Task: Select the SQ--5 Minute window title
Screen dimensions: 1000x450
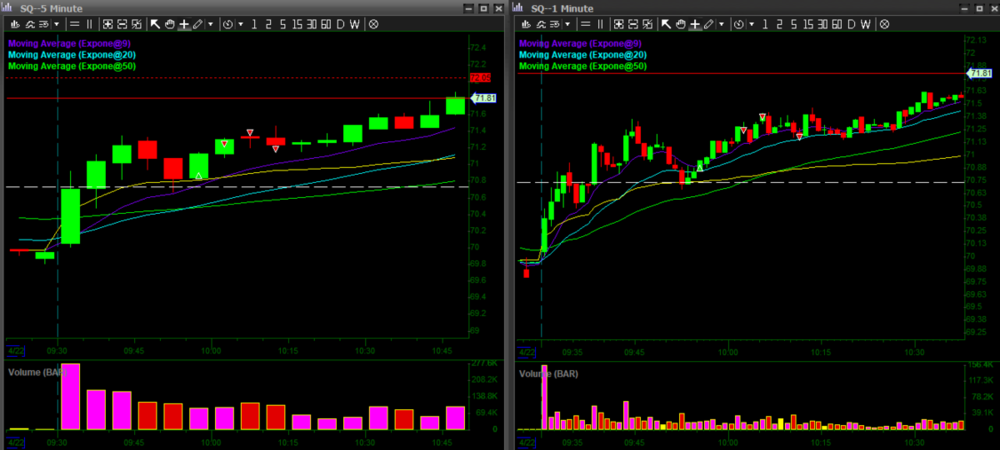Action: point(50,7)
